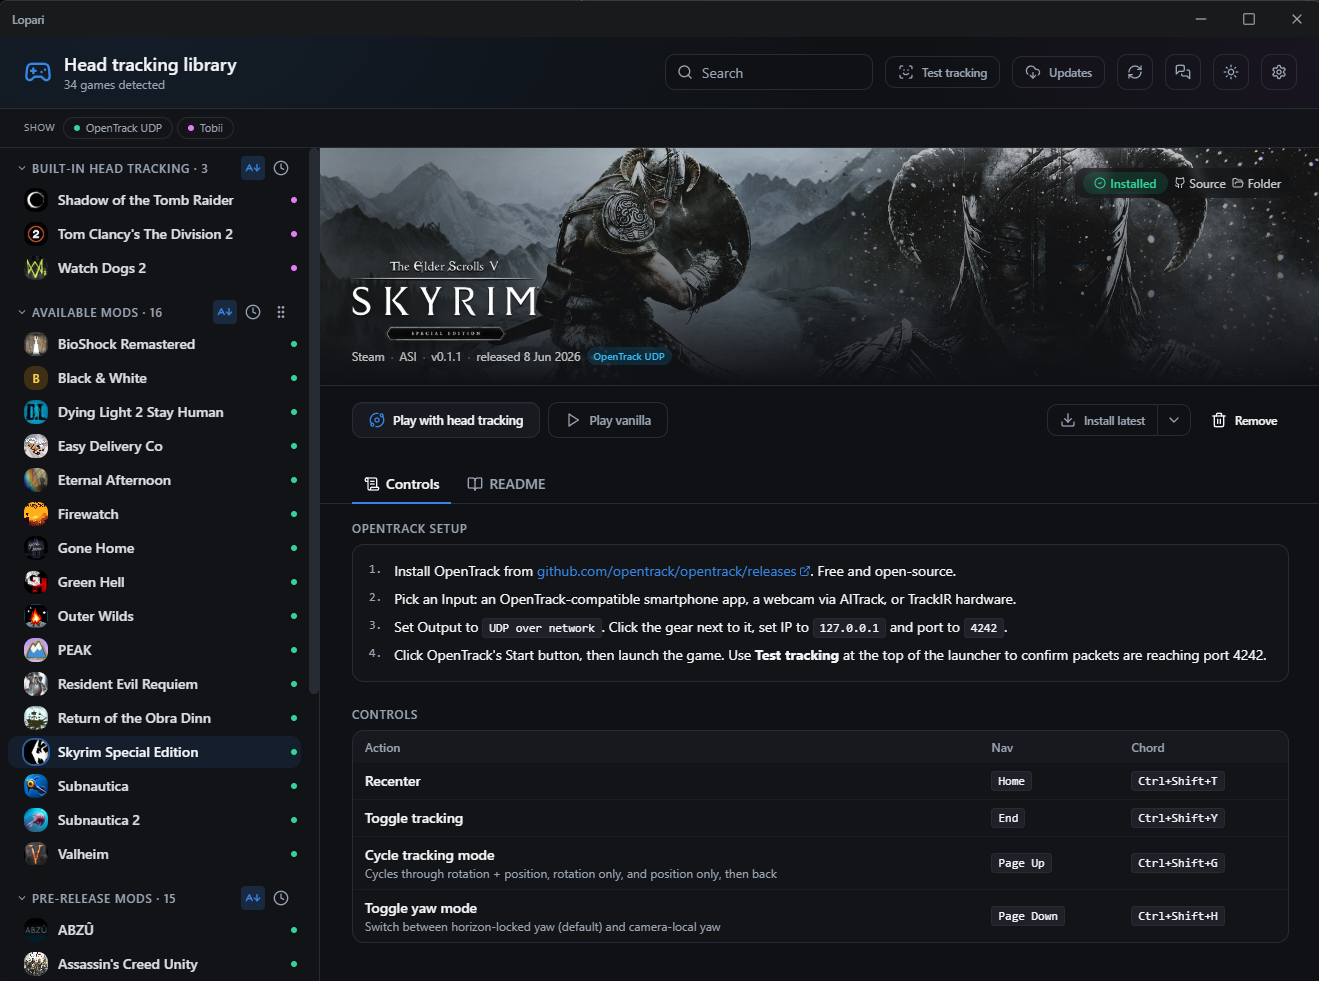
Task: Toggle the OpenTrack UDP filter chip
Action: coord(118,128)
